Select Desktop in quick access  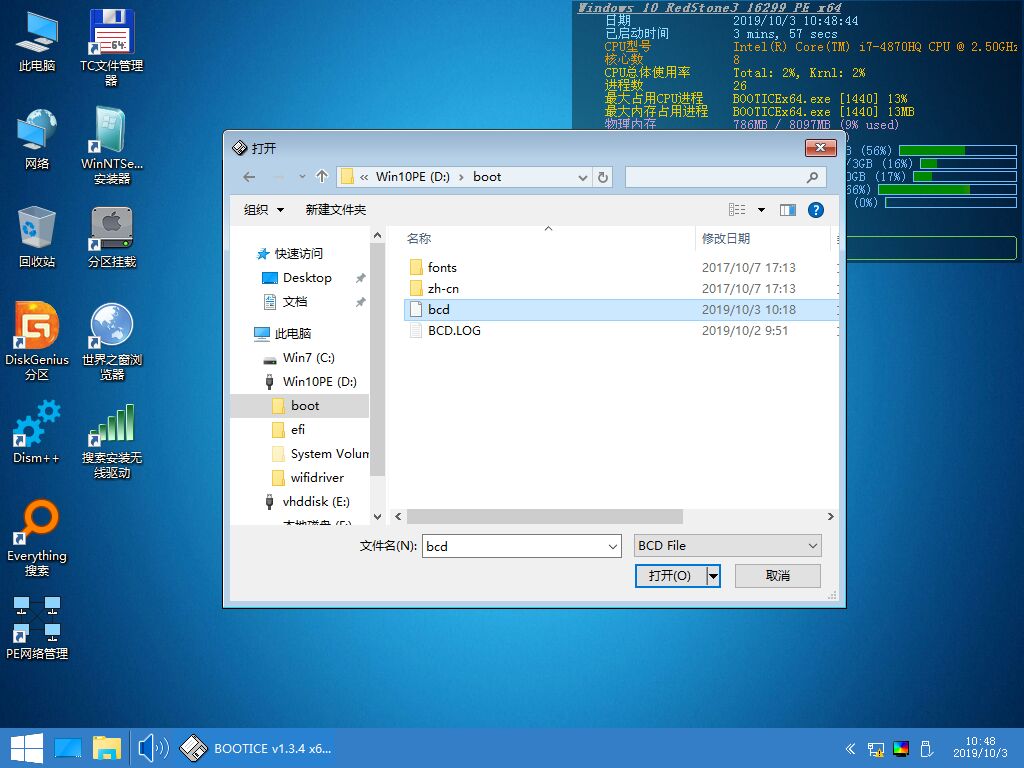click(x=307, y=278)
